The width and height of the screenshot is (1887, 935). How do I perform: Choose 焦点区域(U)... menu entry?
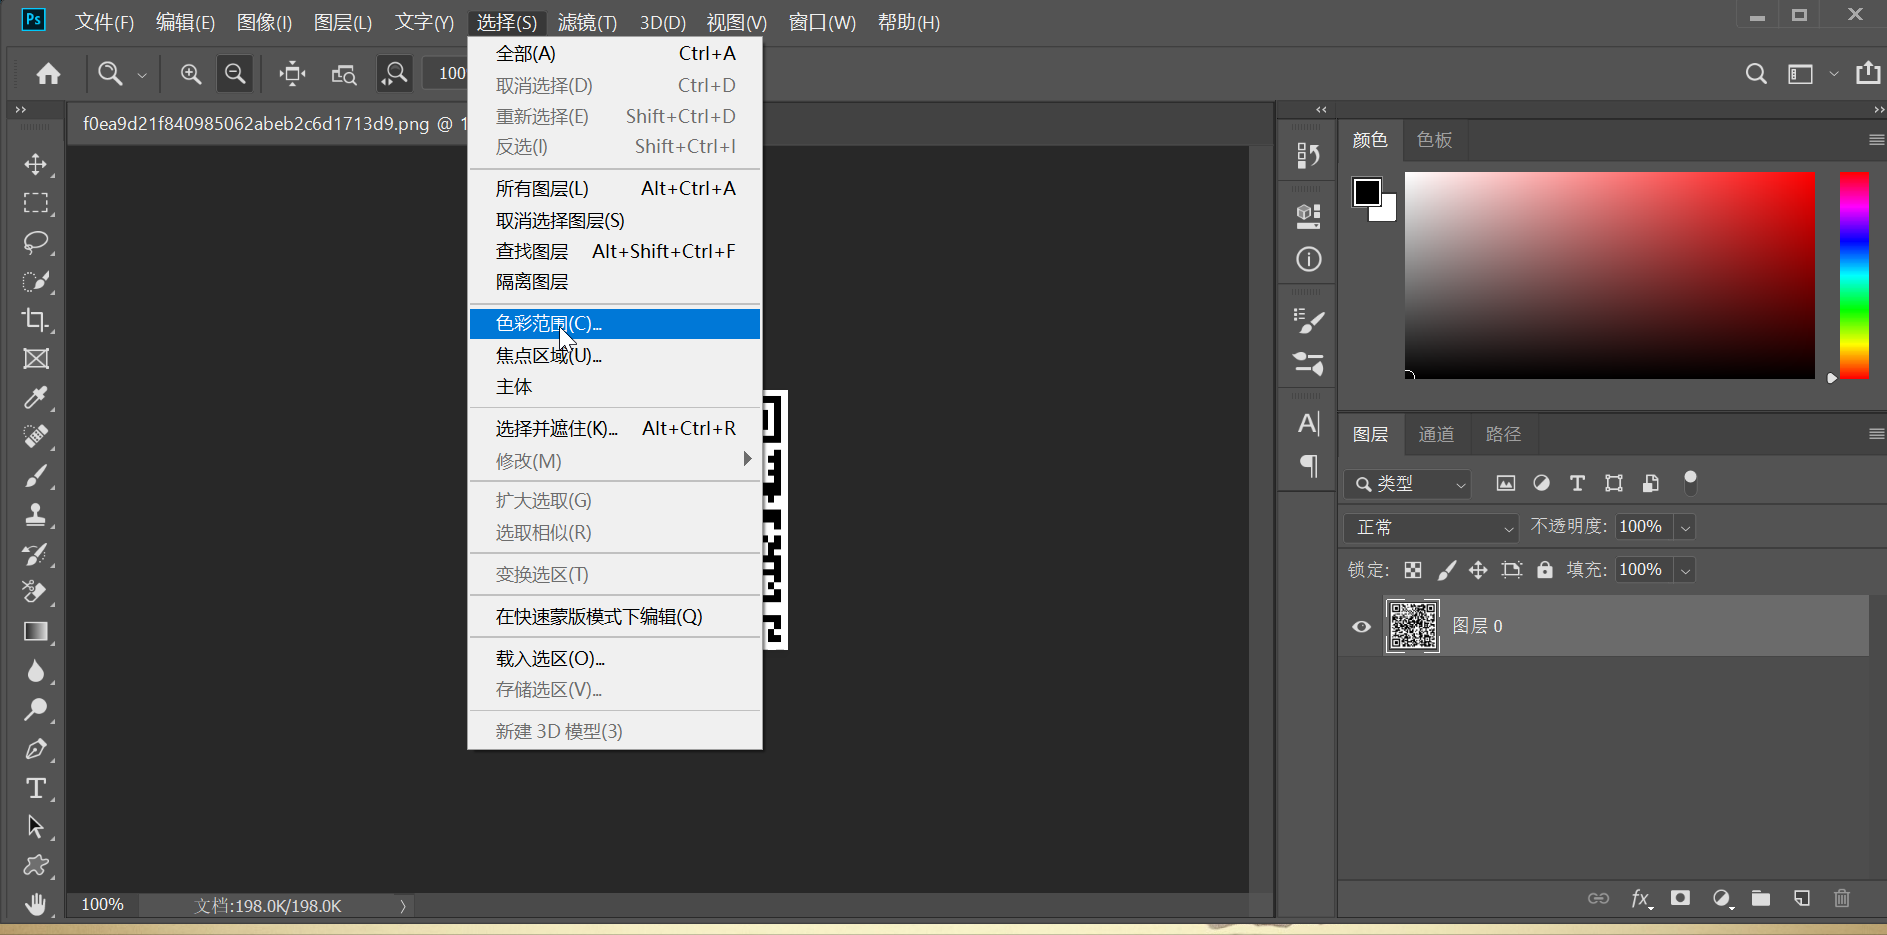pos(615,355)
